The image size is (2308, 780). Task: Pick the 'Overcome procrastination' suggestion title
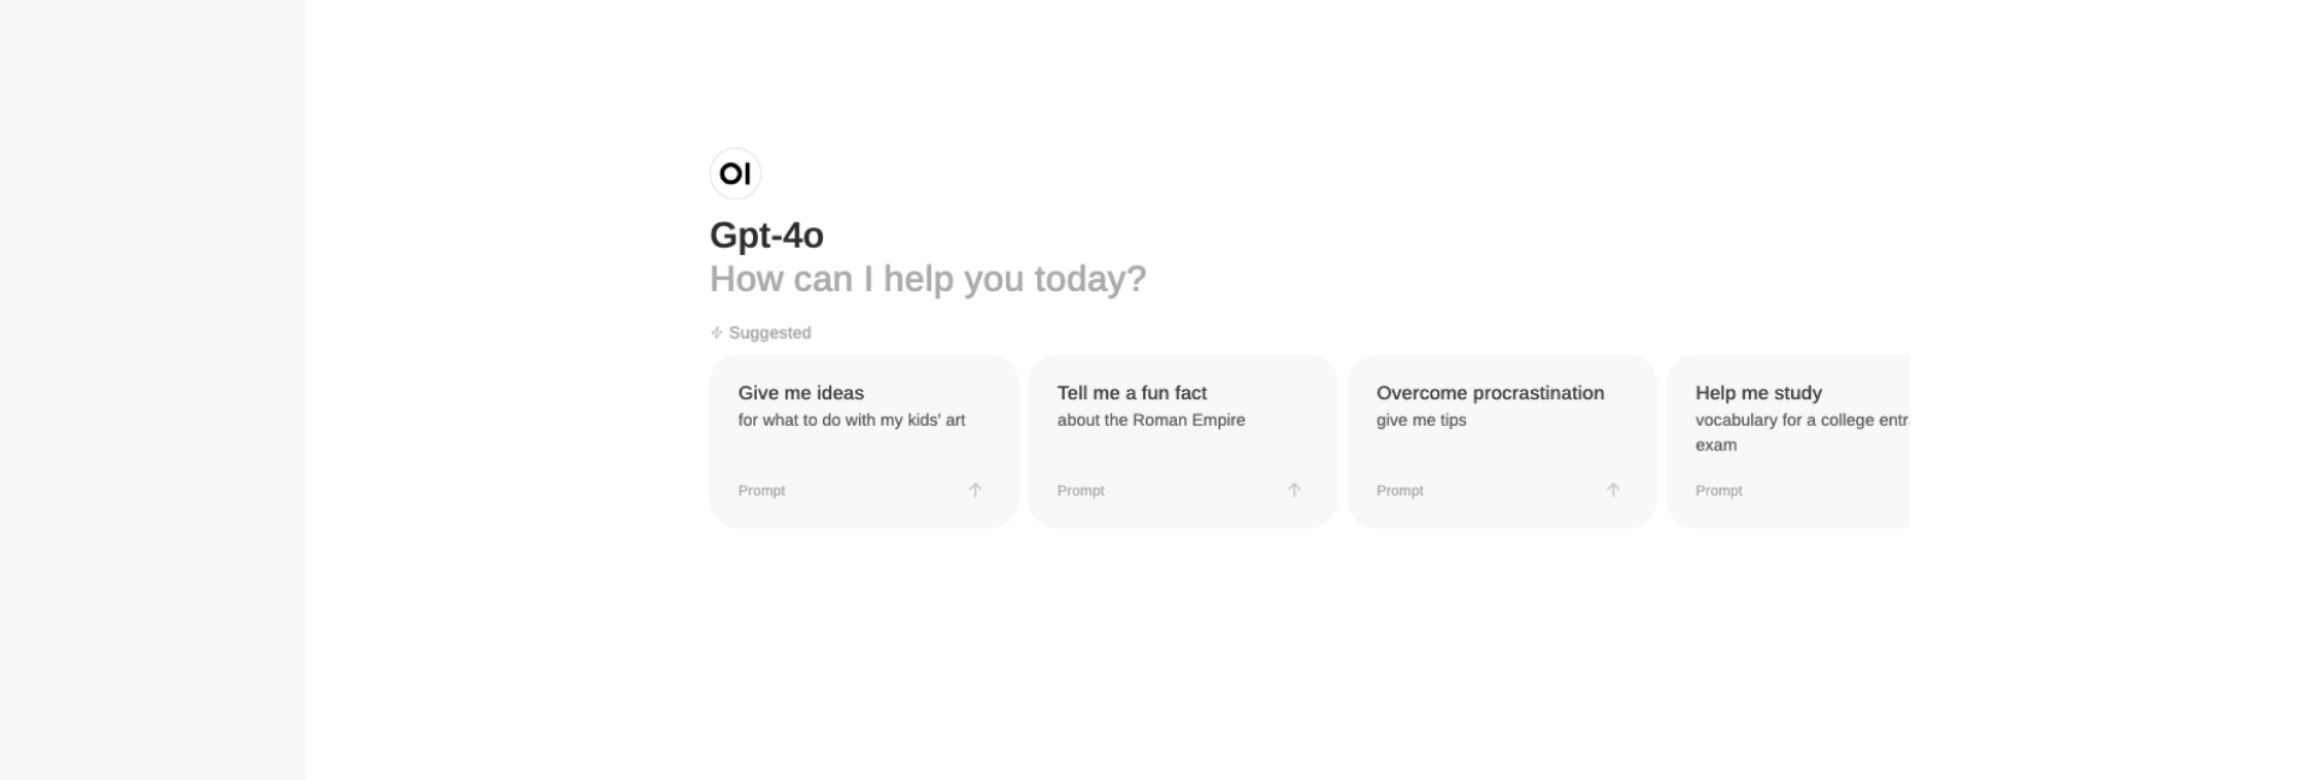[1490, 393]
